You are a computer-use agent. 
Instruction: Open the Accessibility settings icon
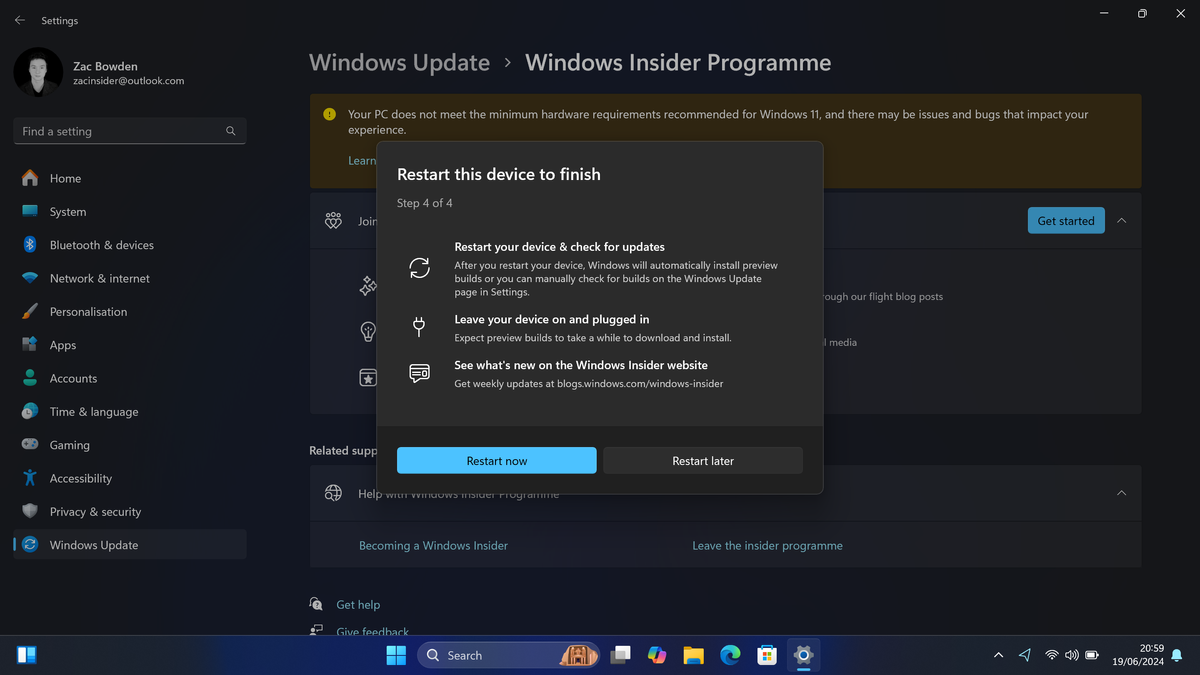[33, 478]
